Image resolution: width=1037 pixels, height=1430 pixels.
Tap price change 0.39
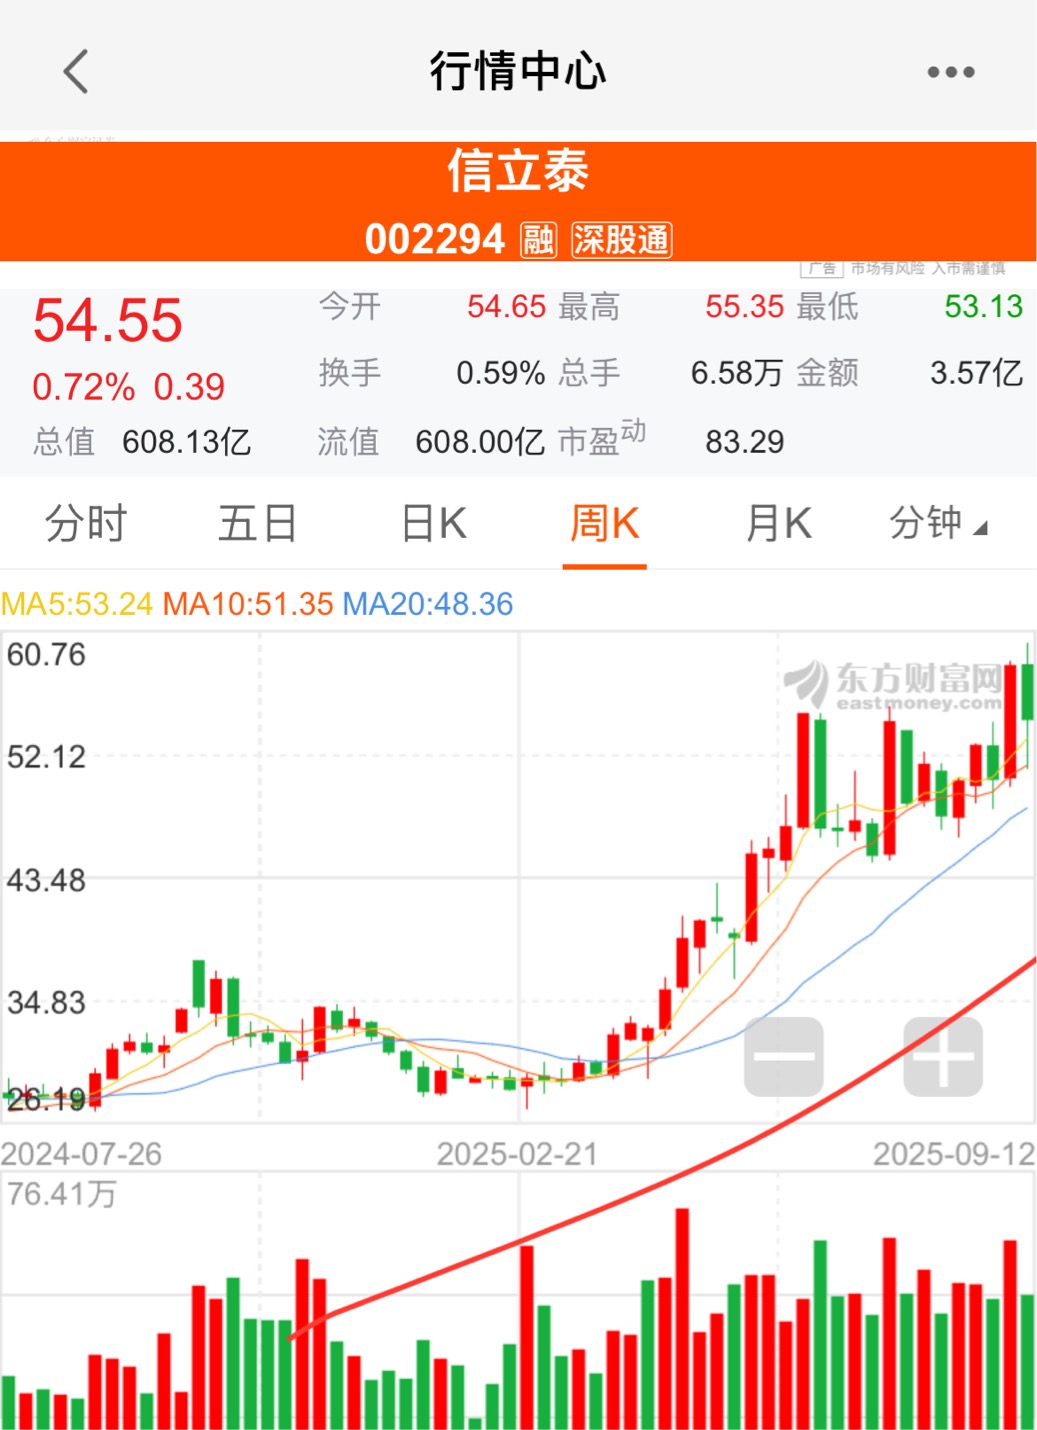[189, 387]
